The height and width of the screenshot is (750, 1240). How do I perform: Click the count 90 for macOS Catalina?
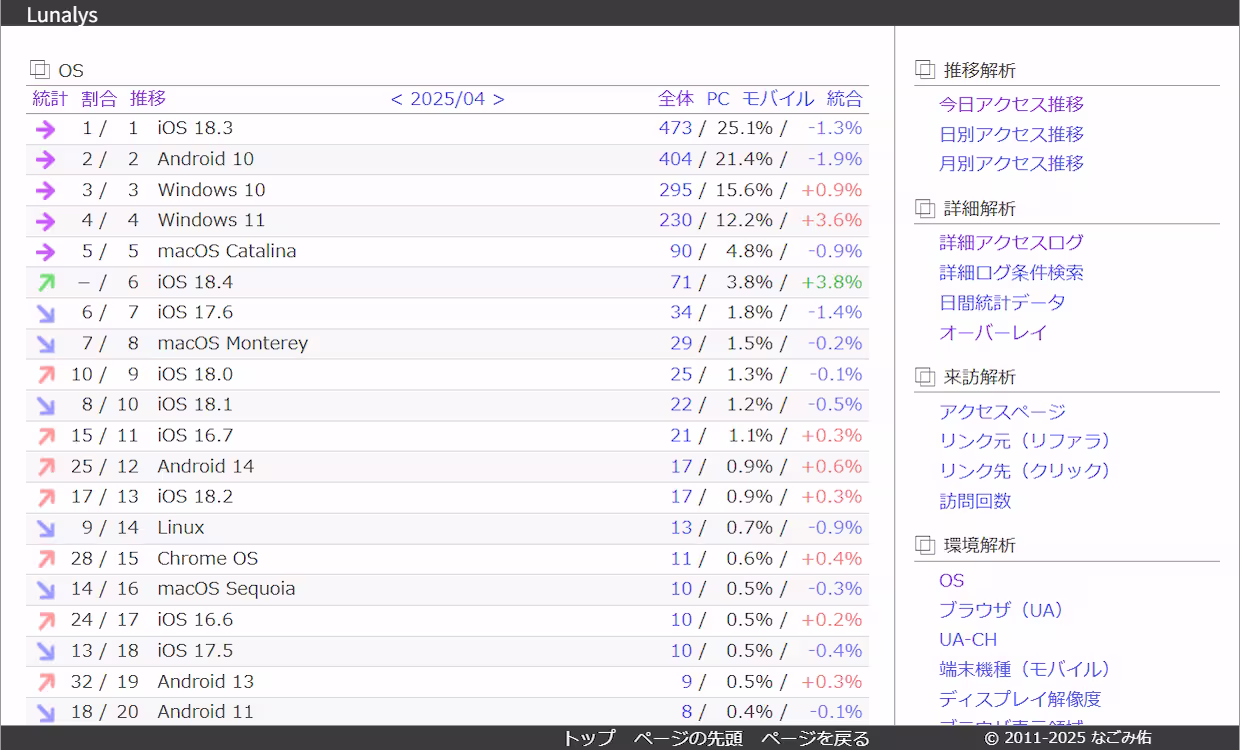pyautogui.click(x=681, y=251)
